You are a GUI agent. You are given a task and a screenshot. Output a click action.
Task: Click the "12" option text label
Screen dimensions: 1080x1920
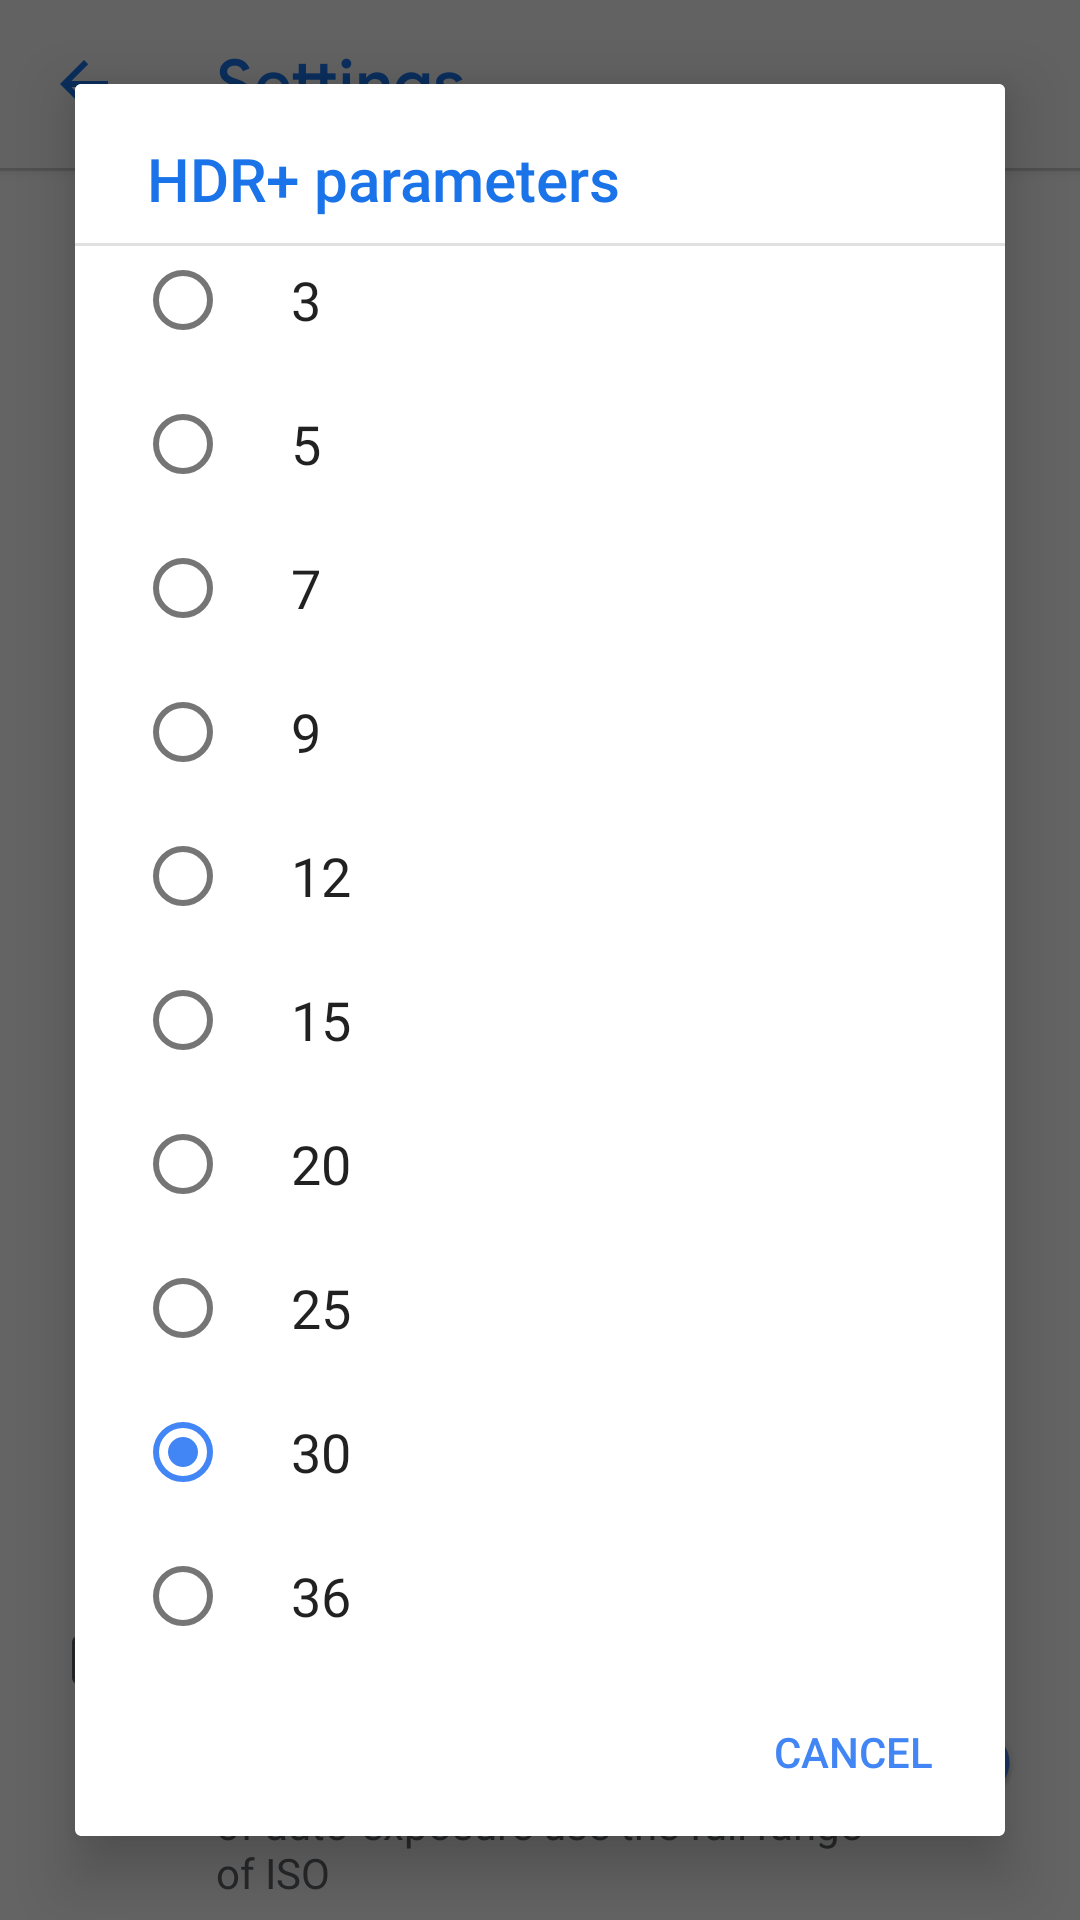point(321,878)
